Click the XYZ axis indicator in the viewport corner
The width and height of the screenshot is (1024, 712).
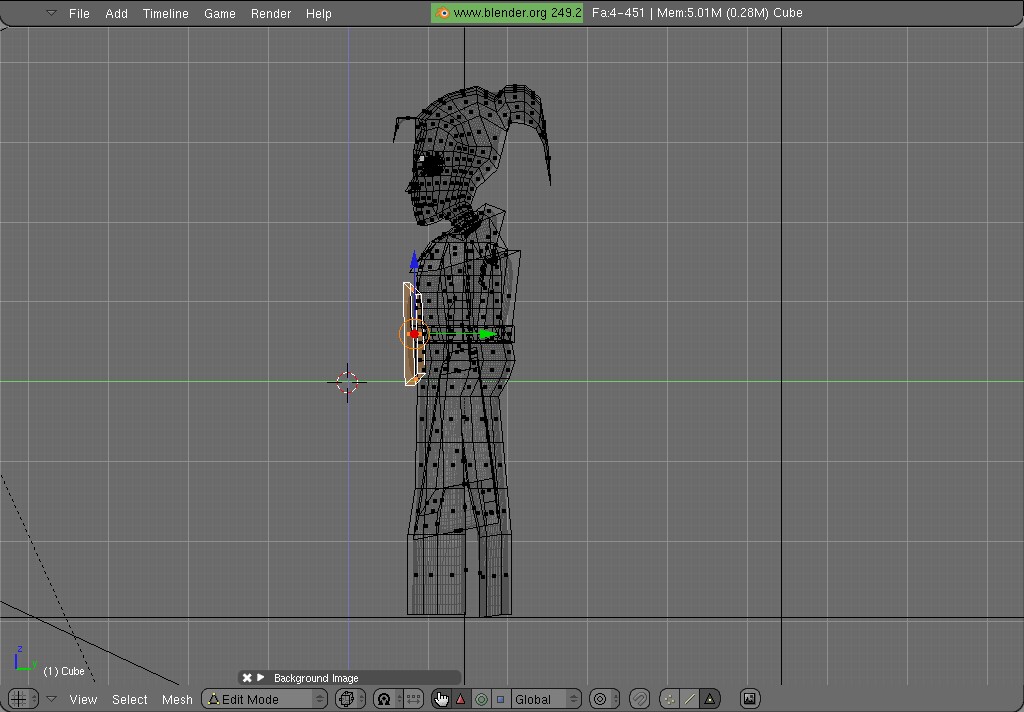point(24,659)
